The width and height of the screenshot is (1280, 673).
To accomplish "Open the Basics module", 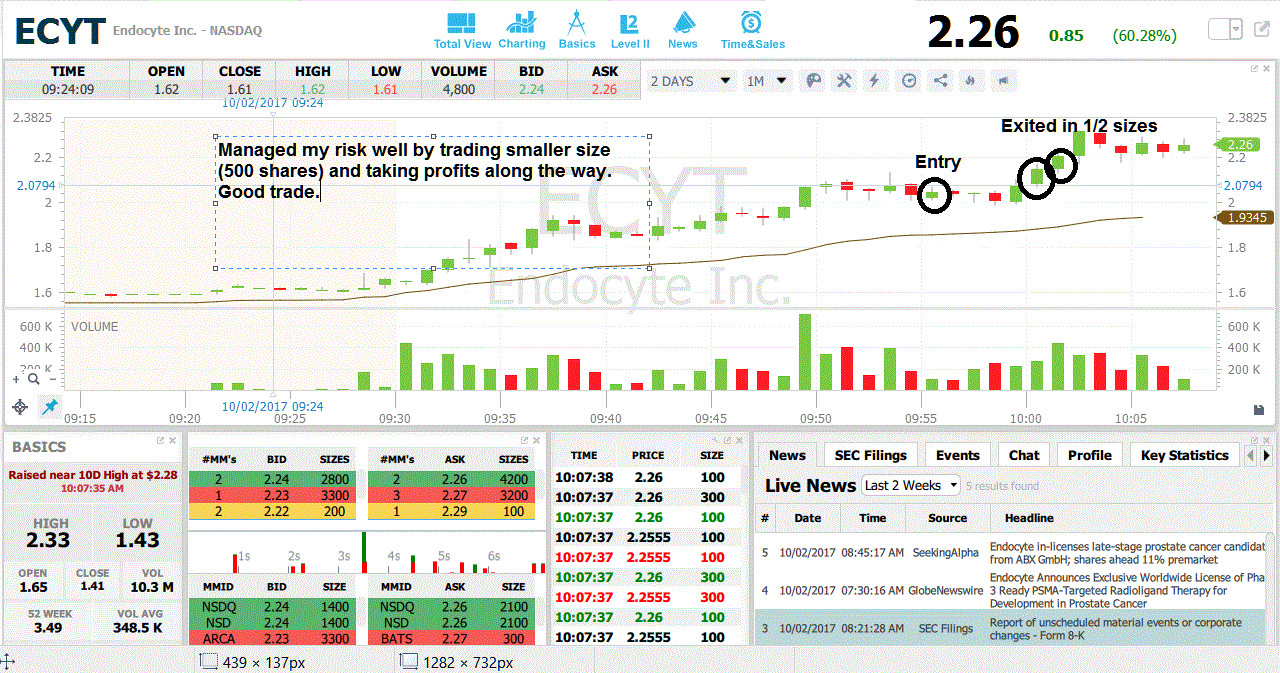I will (x=576, y=30).
